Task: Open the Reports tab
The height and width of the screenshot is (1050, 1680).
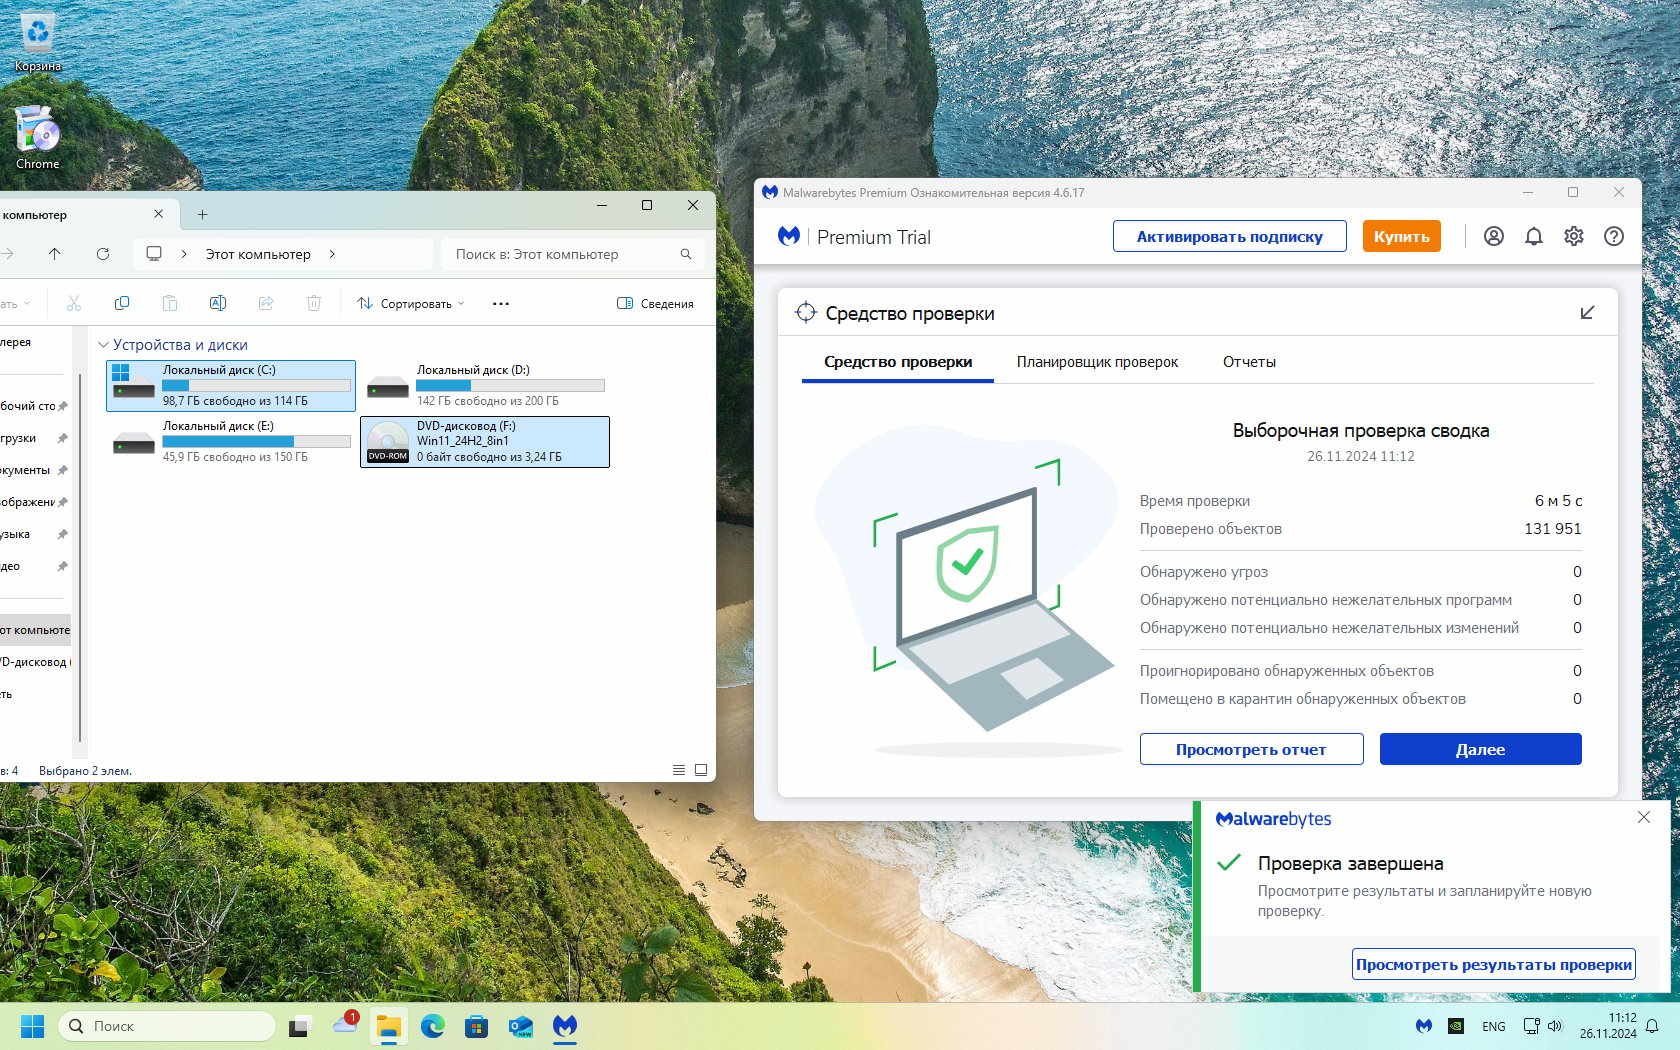Action: pyautogui.click(x=1248, y=362)
